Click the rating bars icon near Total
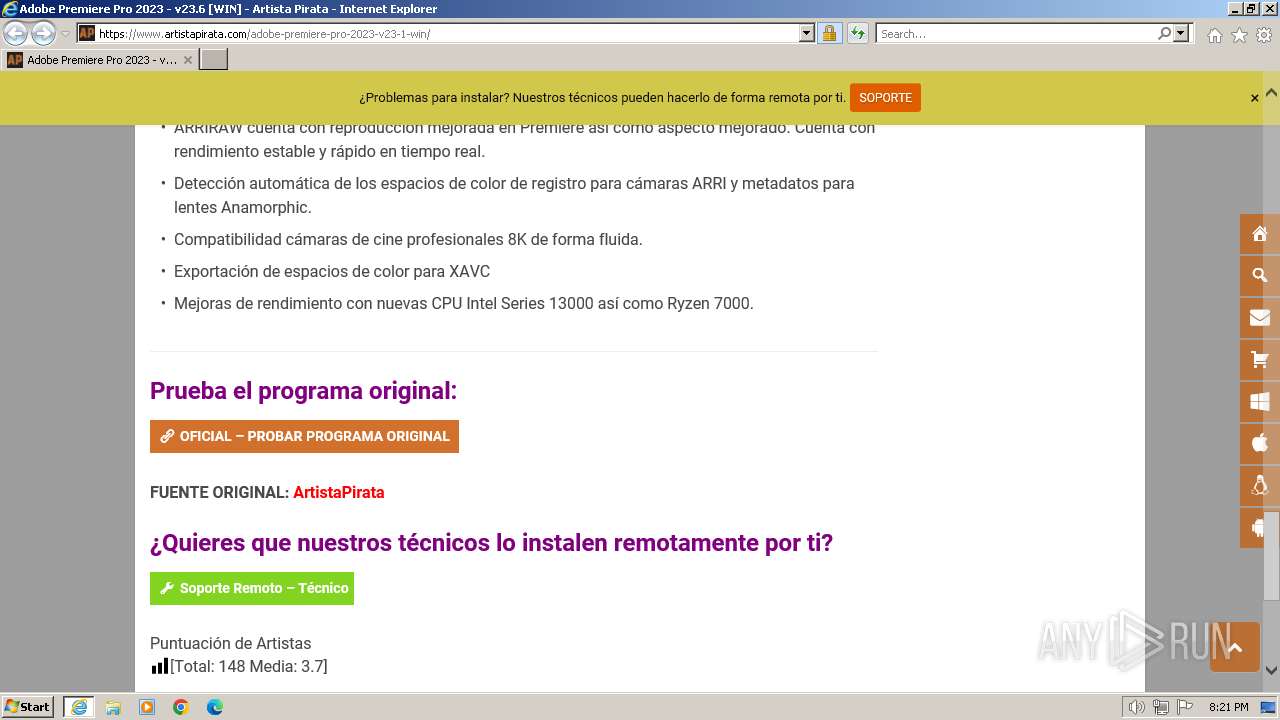Viewport: 1280px width, 720px height. [x=160, y=665]
